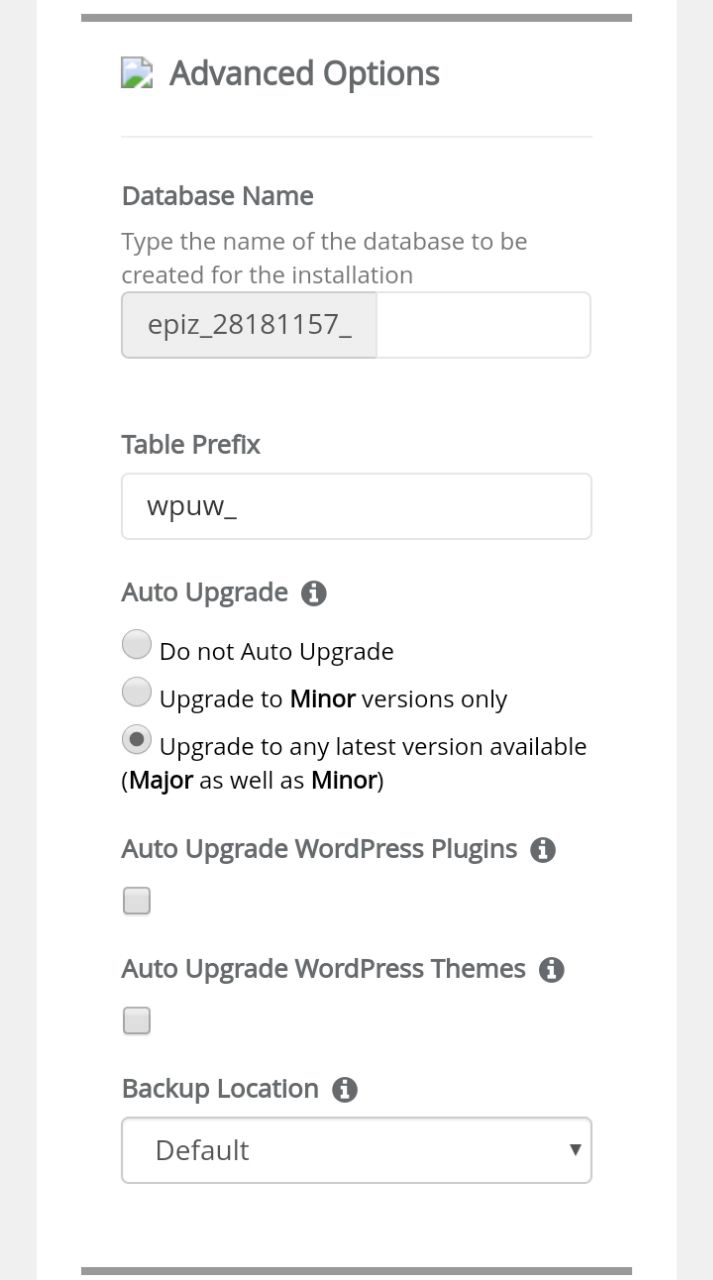The height and width of the screenshot is (1280, 713).
Task: Focus the Database Name text field
Action: pos(482,325)
